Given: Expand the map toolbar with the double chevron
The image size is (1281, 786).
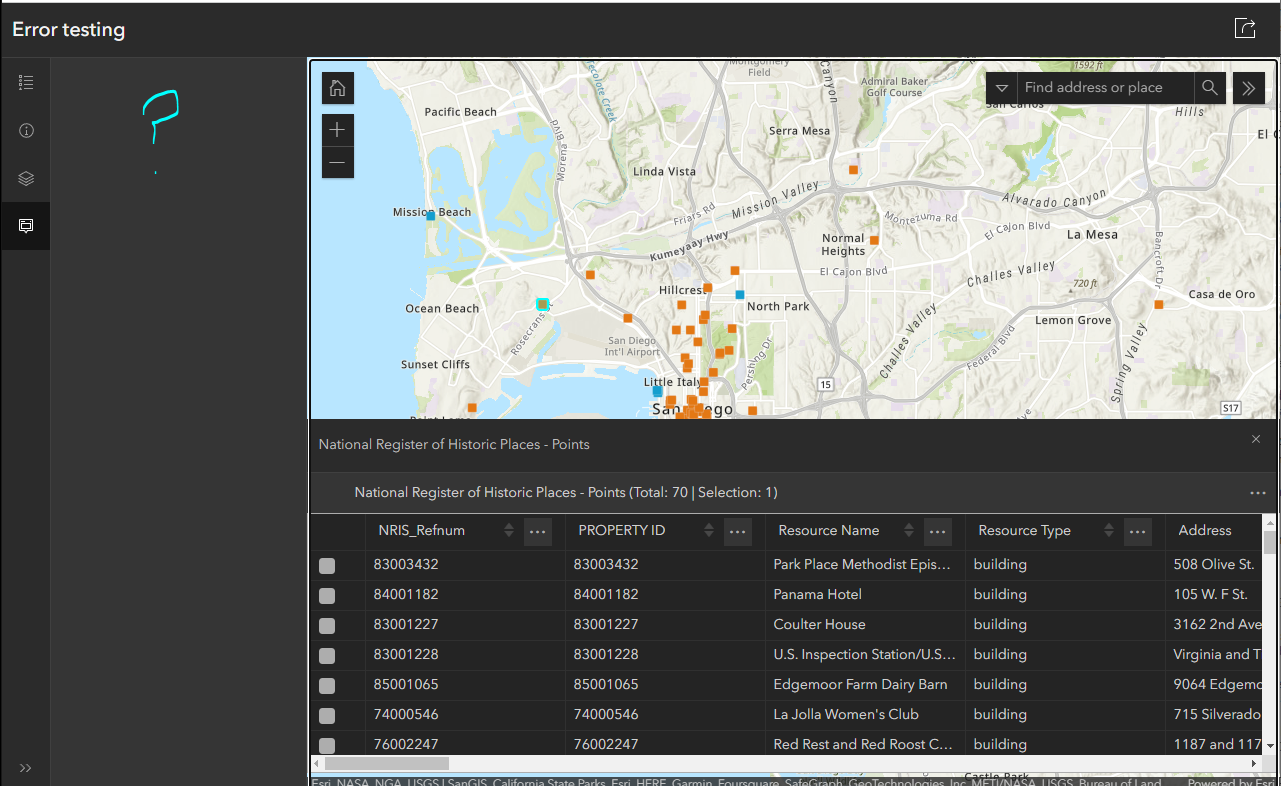Looking at the screenshot, I should click(1248, 87).
